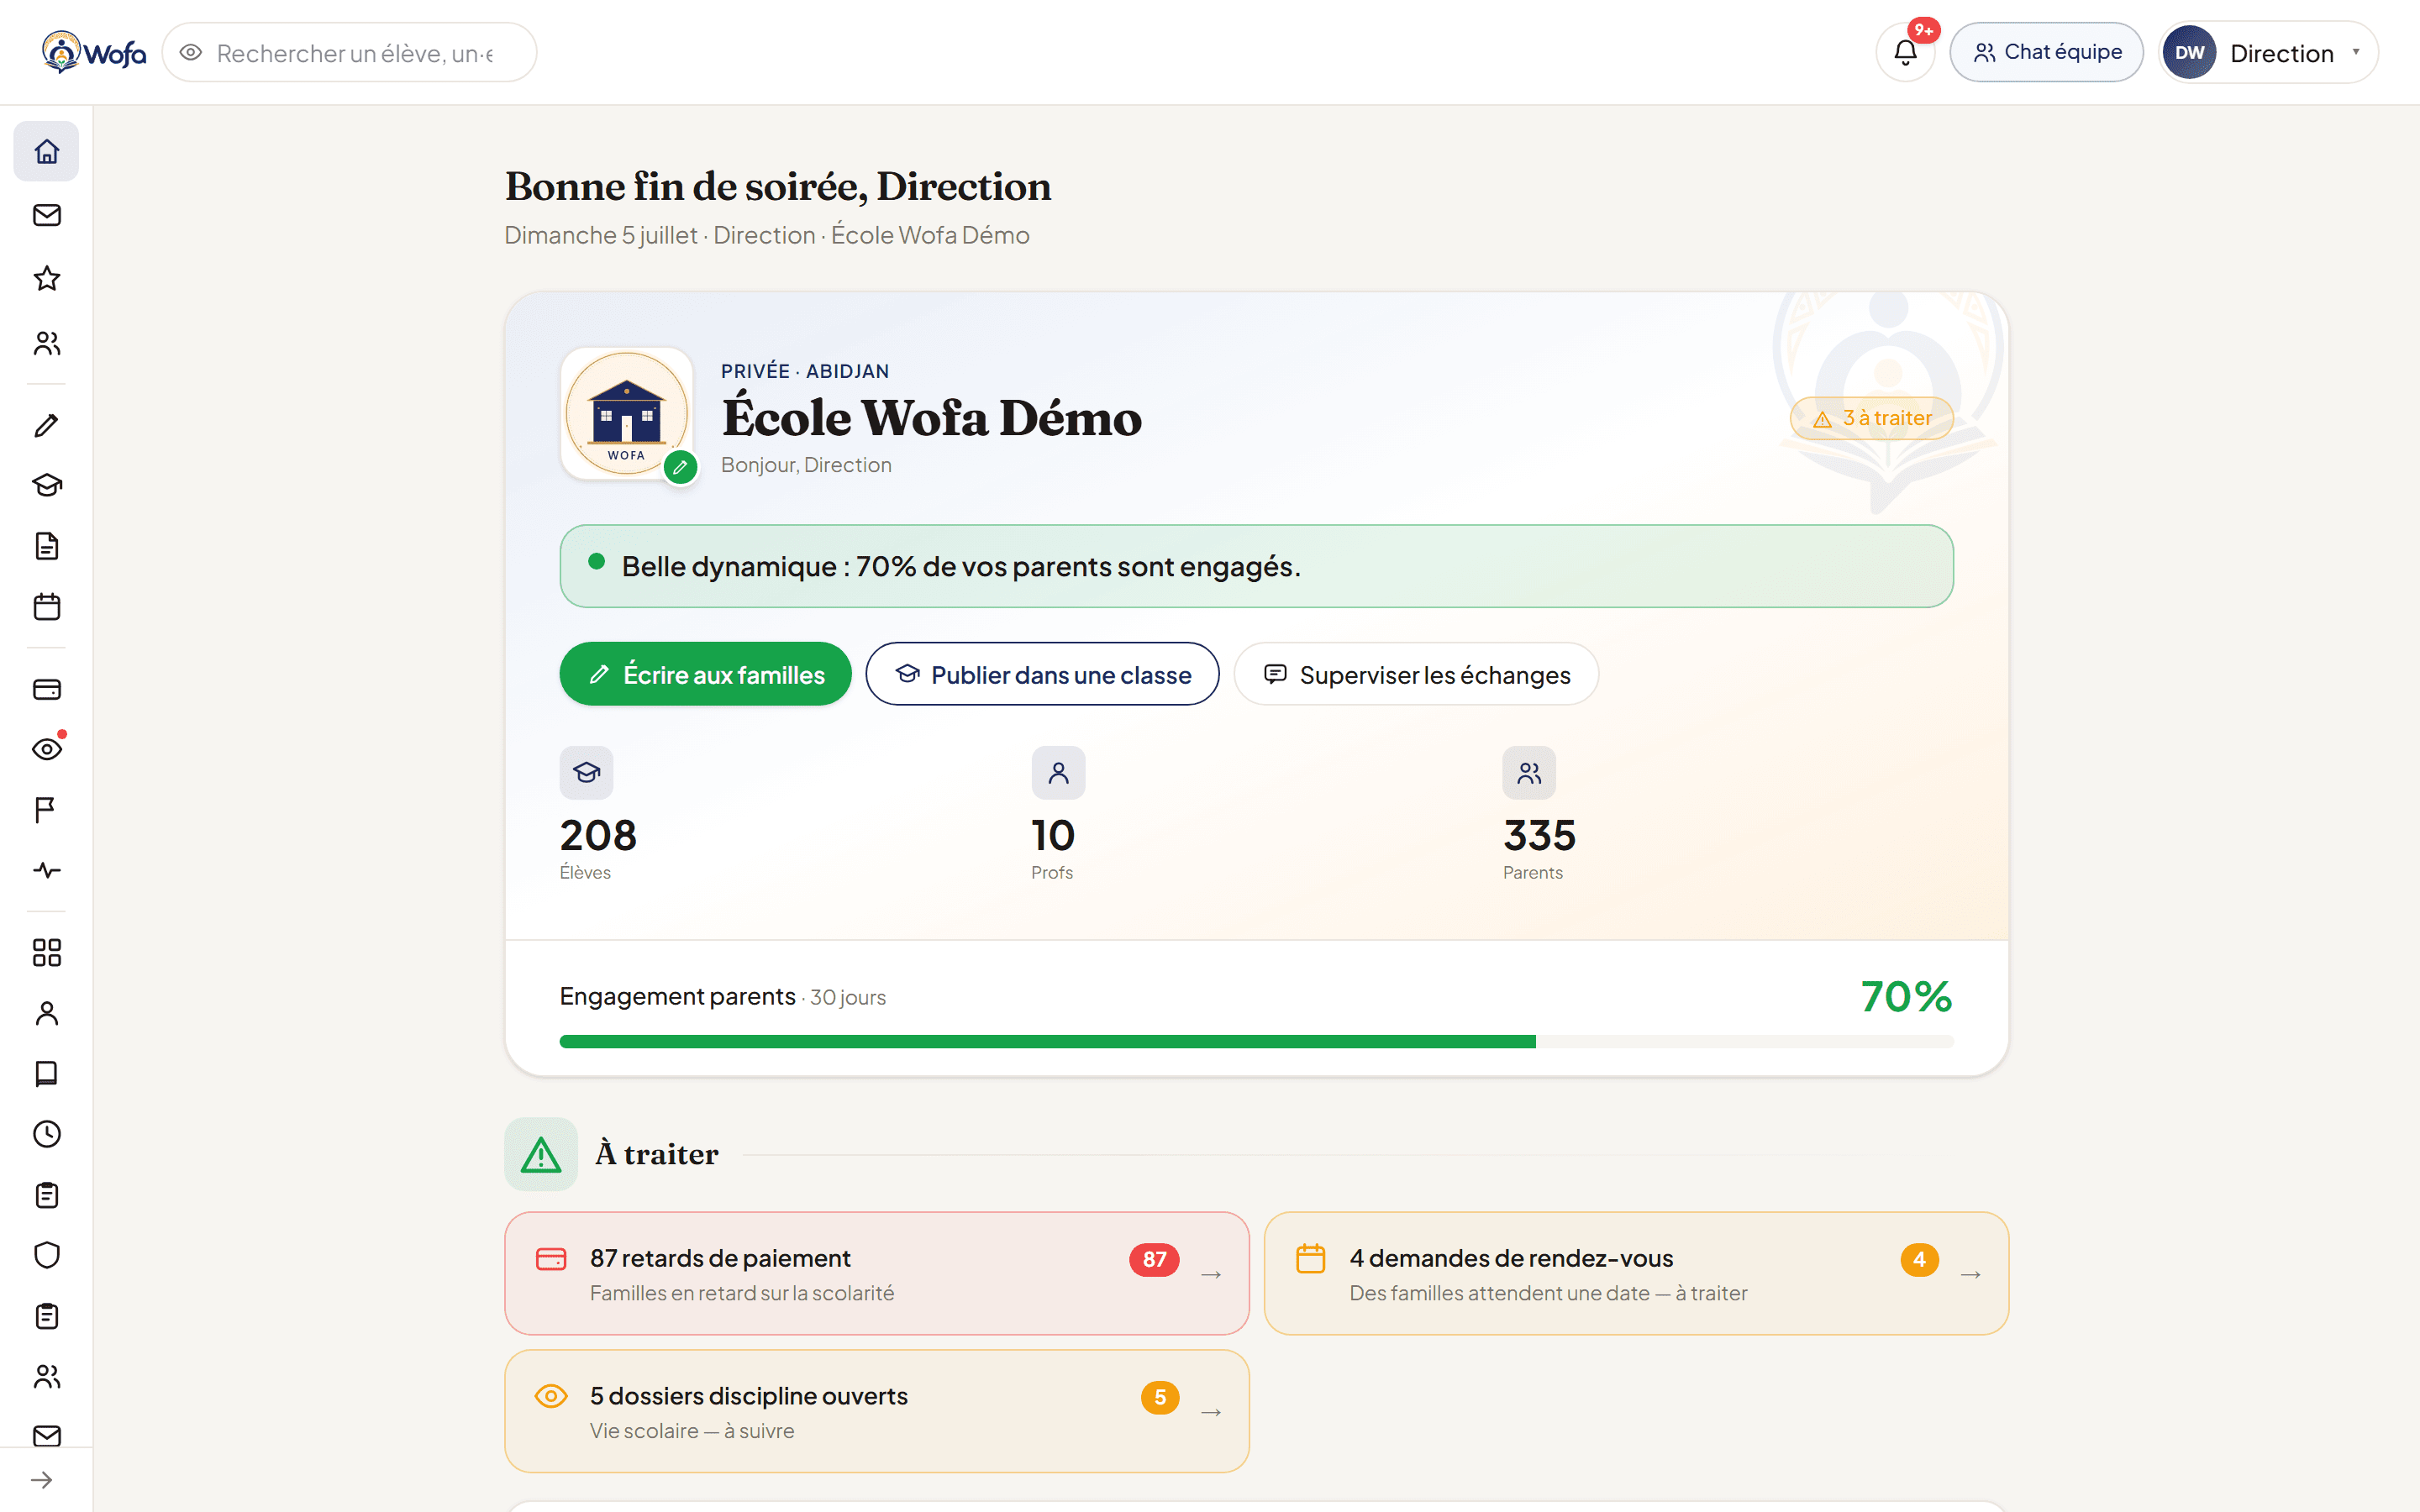Click the eye icon in the search bar
The image size is (2420, 1512).
(191, 52)
